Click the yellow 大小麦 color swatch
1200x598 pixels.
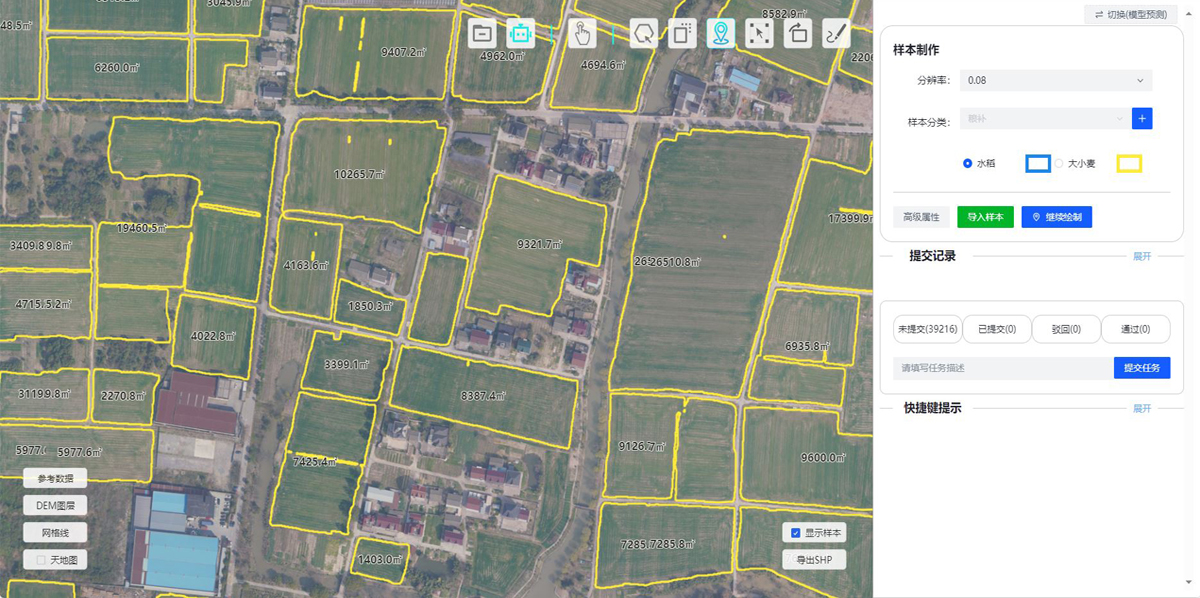(1129, 163)
